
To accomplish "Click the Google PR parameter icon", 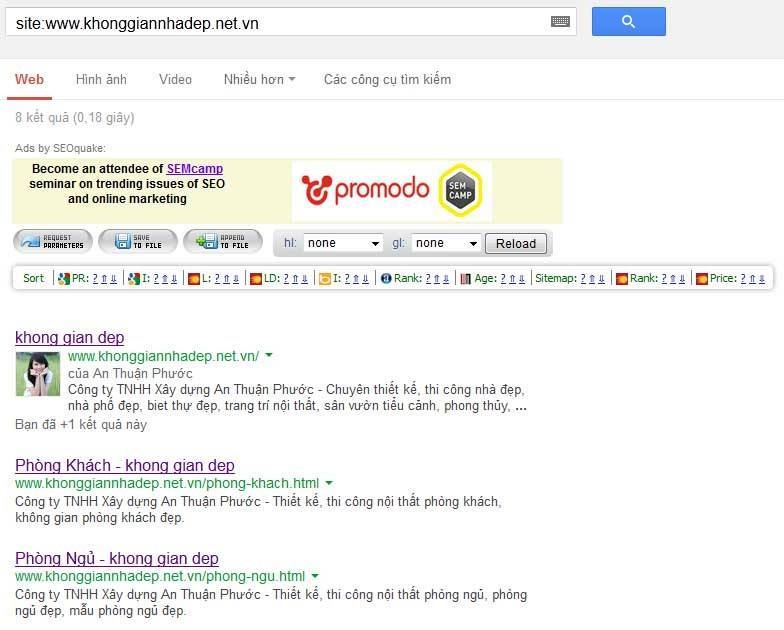I will point(64,278).
